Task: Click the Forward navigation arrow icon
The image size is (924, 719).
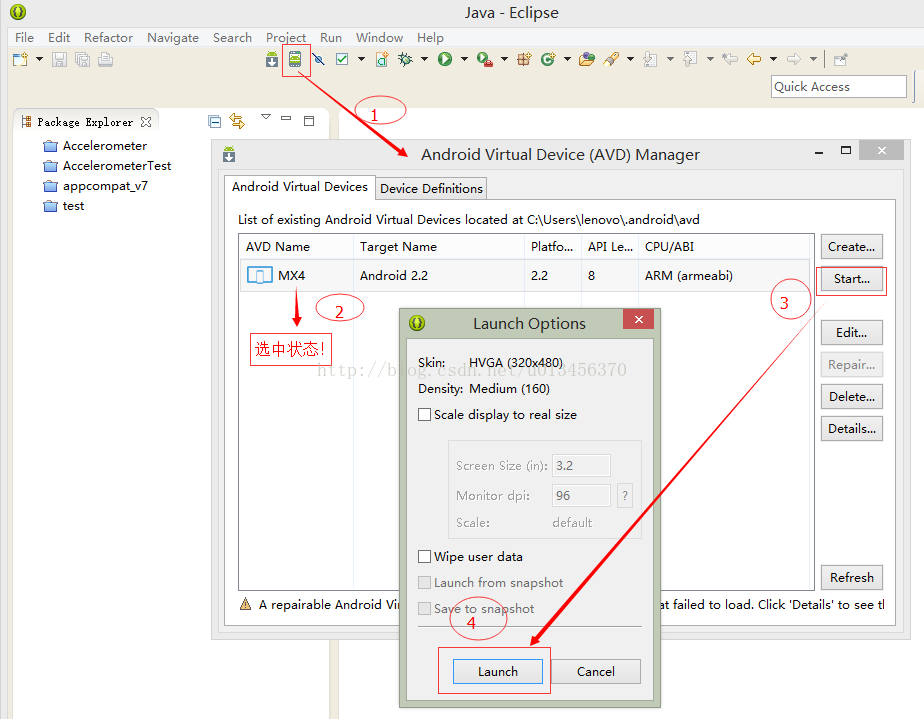Action: click(x=794, y=59)
